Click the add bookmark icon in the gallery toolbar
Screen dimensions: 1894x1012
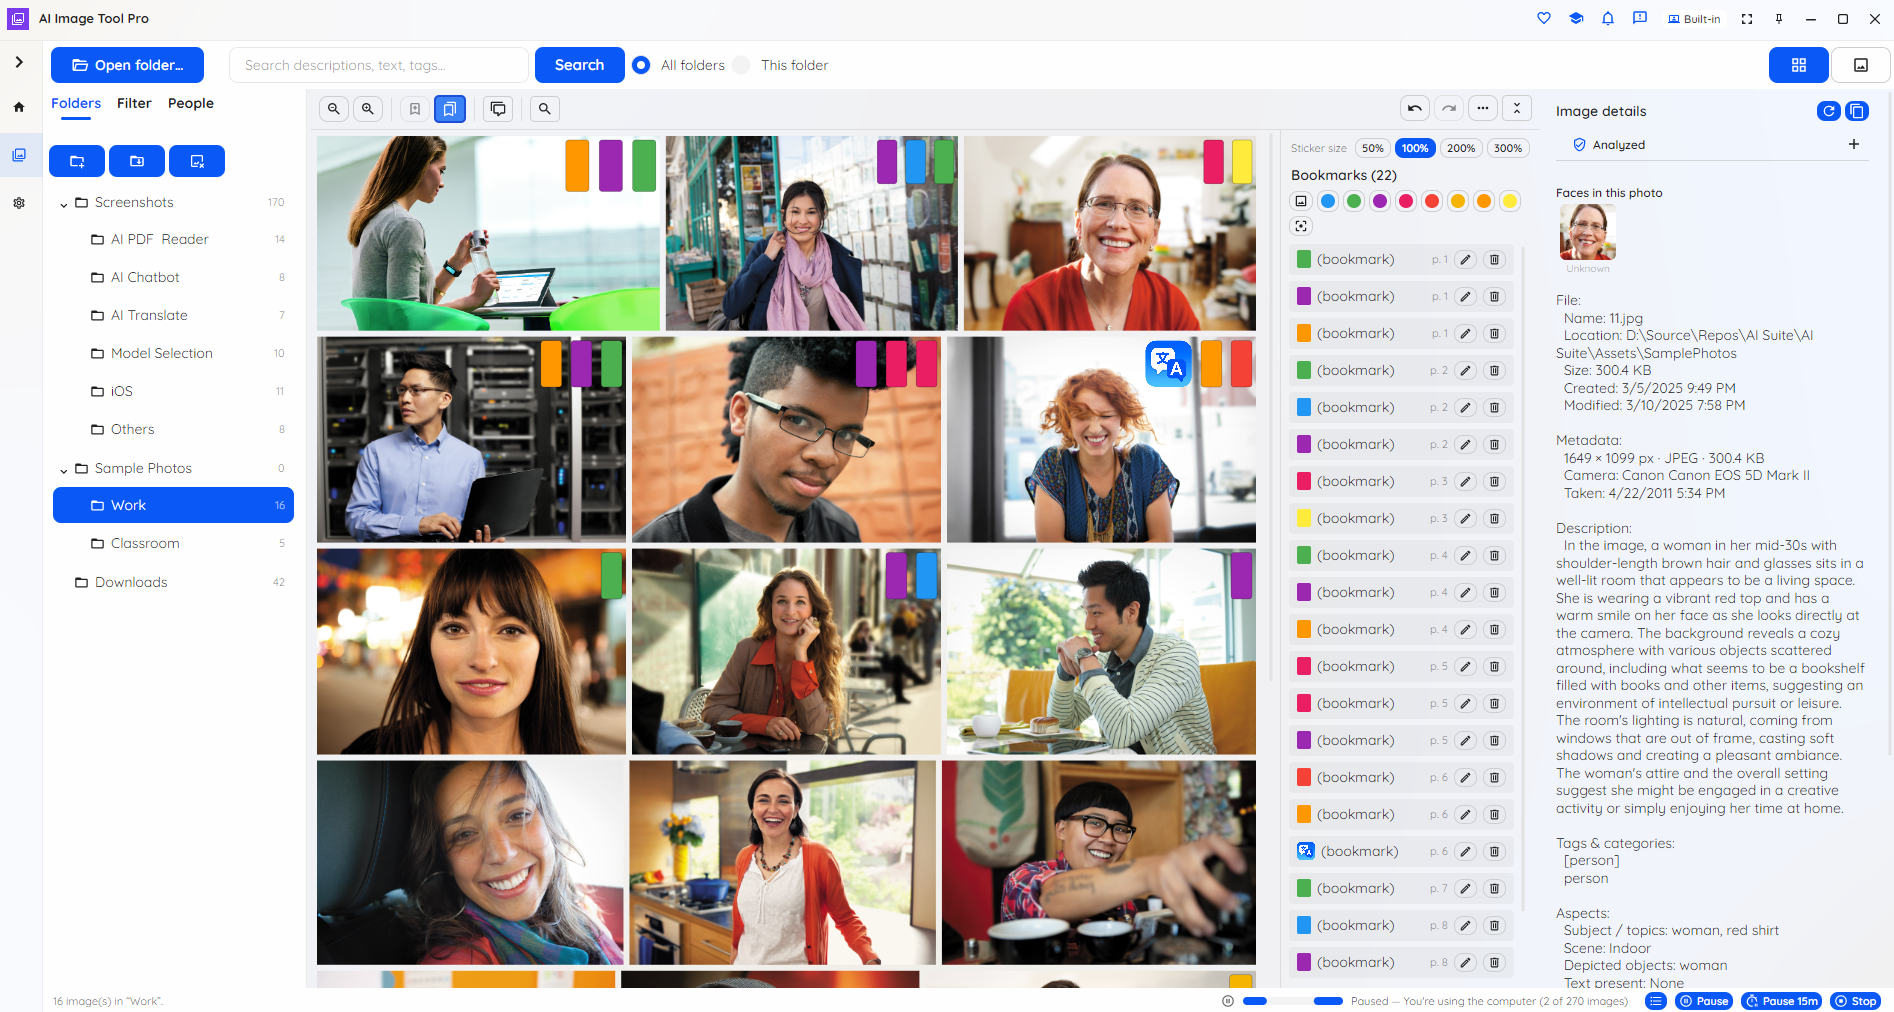[415, 109]
